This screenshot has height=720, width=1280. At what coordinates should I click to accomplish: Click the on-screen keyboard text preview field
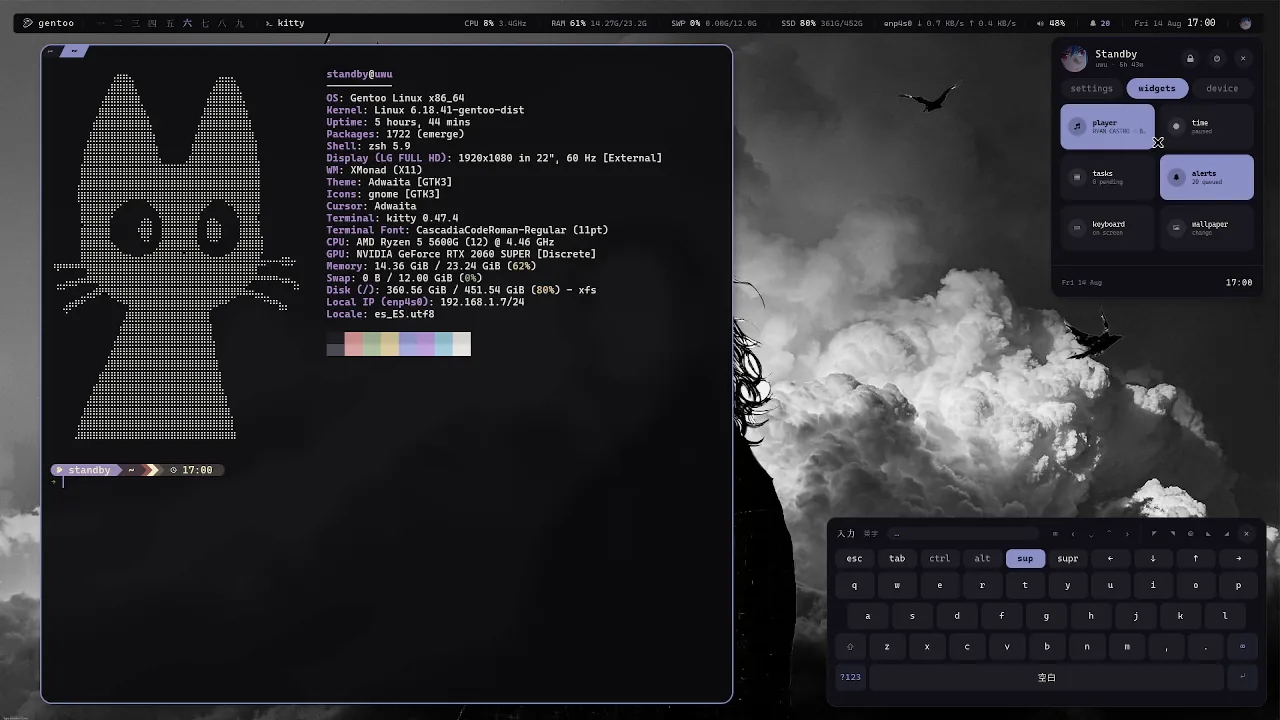click(964, 534)
